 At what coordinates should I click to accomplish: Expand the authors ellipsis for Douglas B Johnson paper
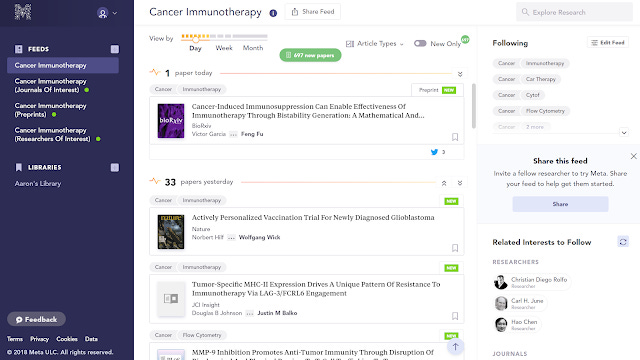pyautogui.click(x=250, y=313)
